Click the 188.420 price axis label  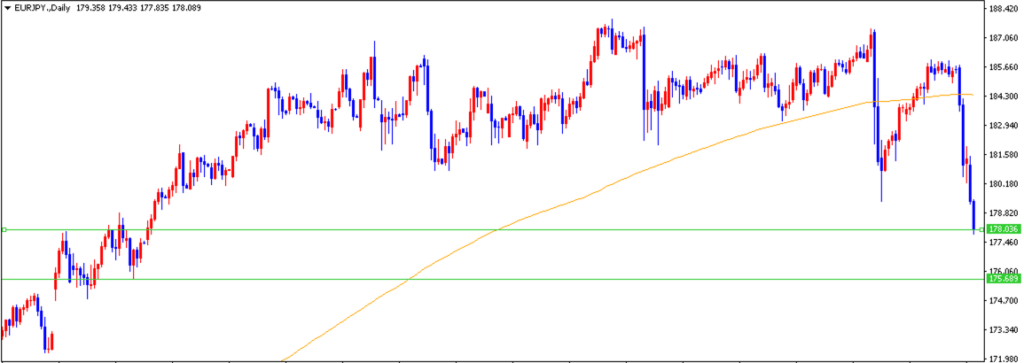tap(1004, 9)
